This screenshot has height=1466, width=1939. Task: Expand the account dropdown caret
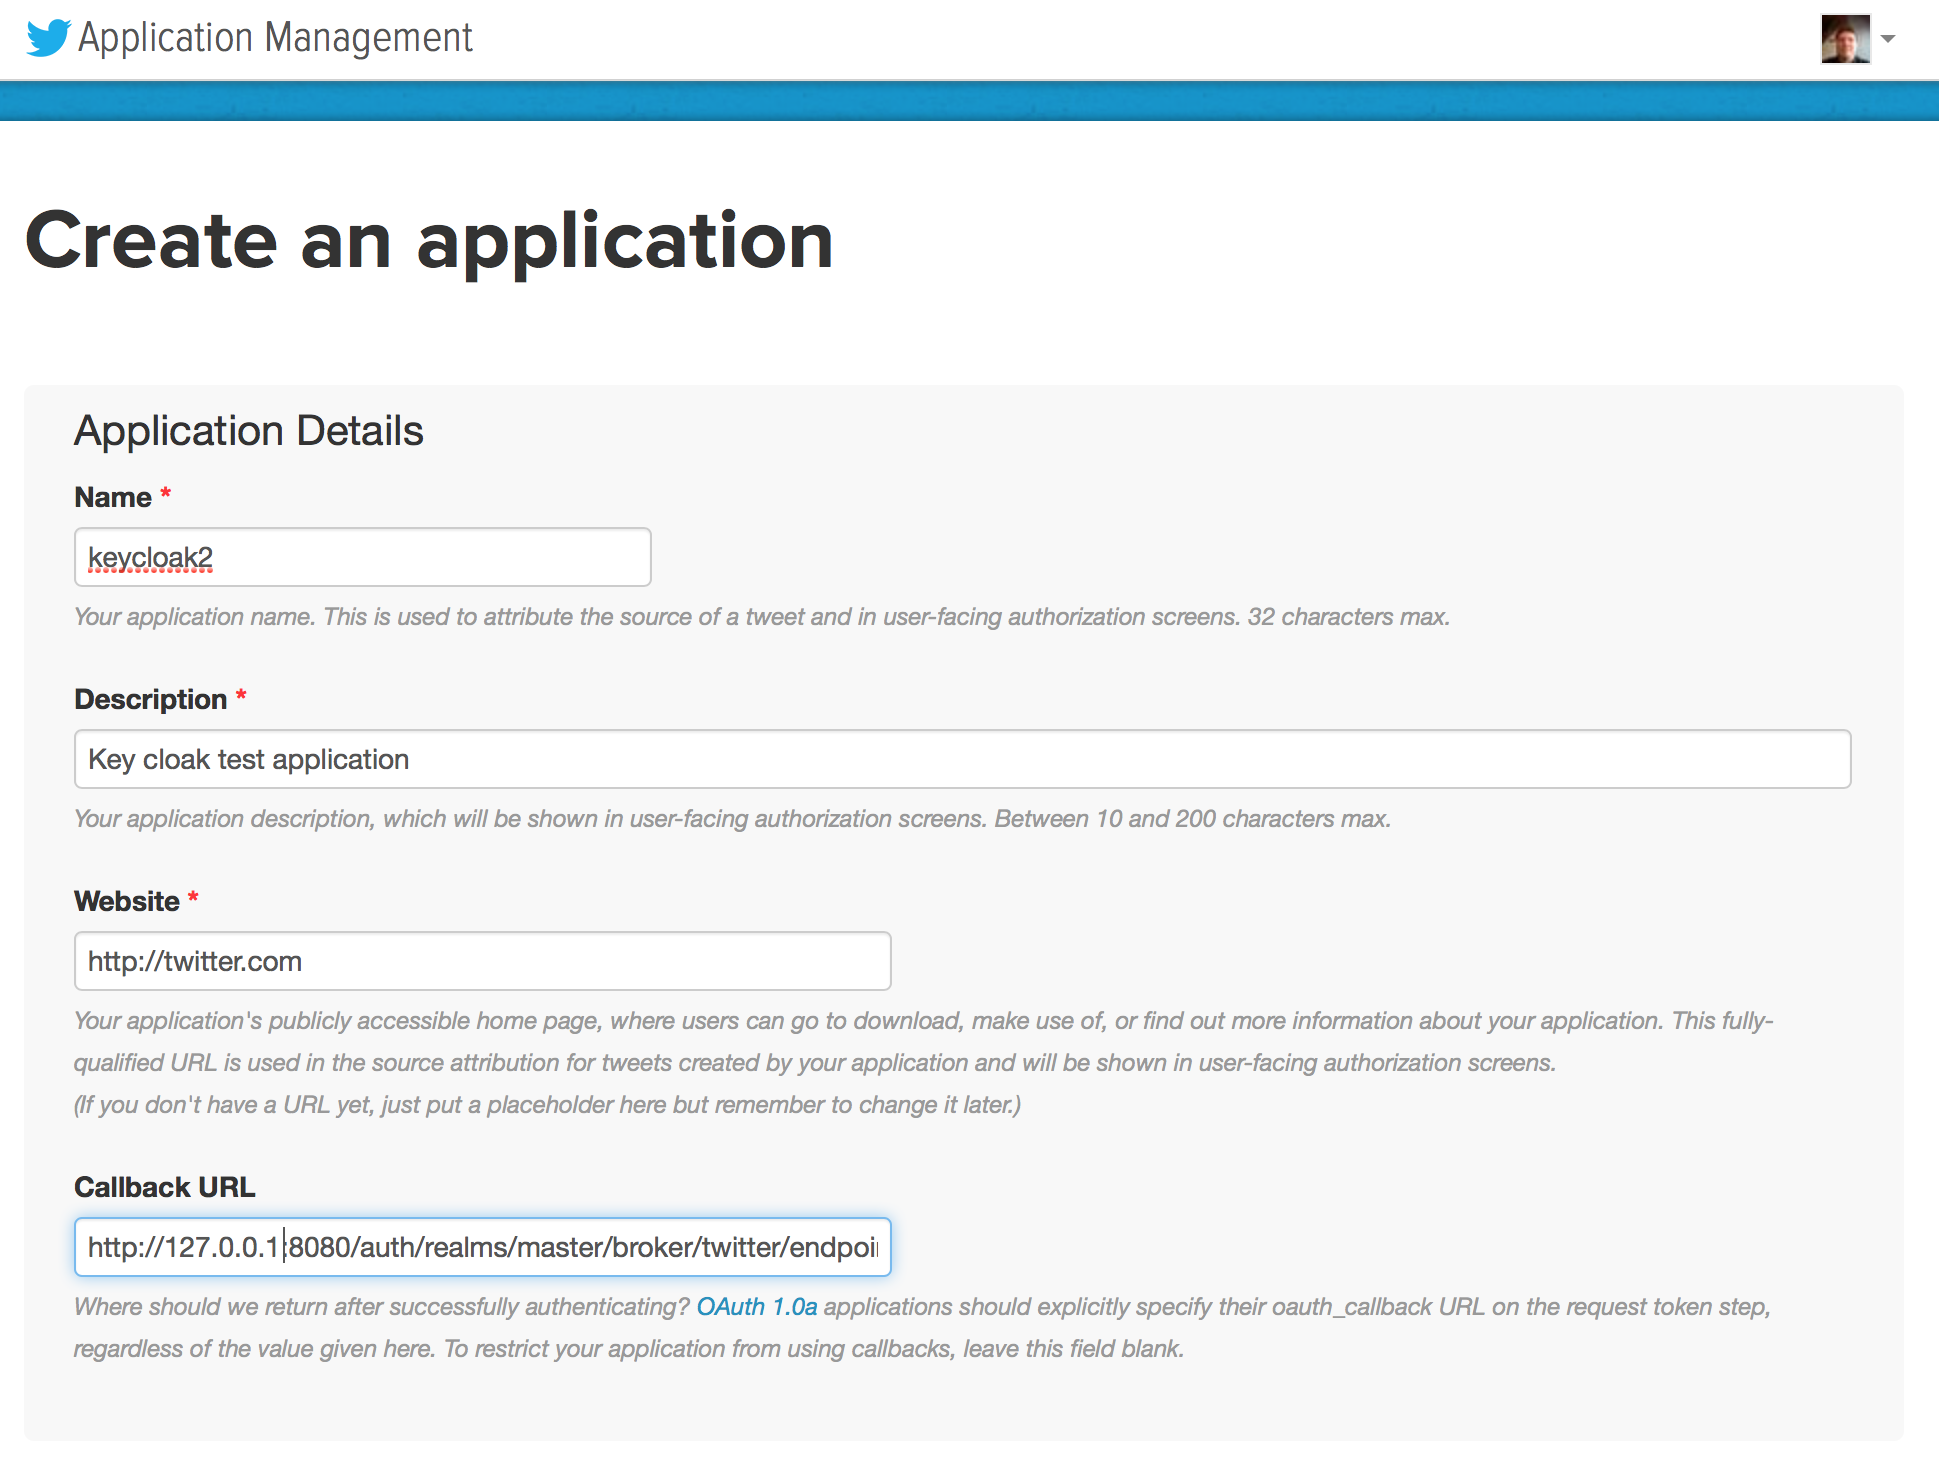tap(1888, 39)
